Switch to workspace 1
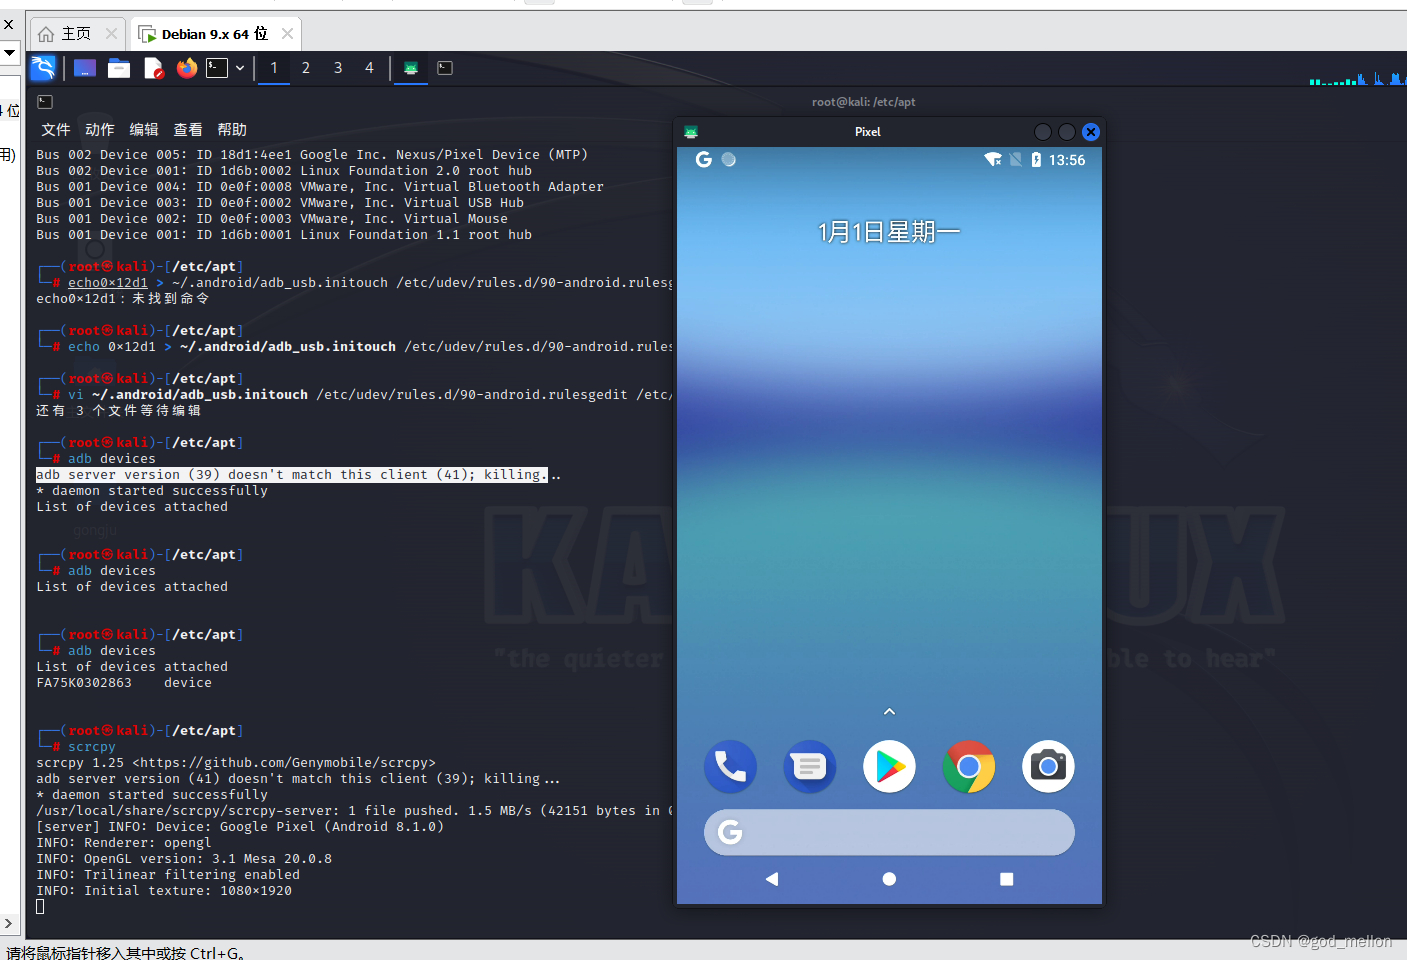 tap(274, 68)
